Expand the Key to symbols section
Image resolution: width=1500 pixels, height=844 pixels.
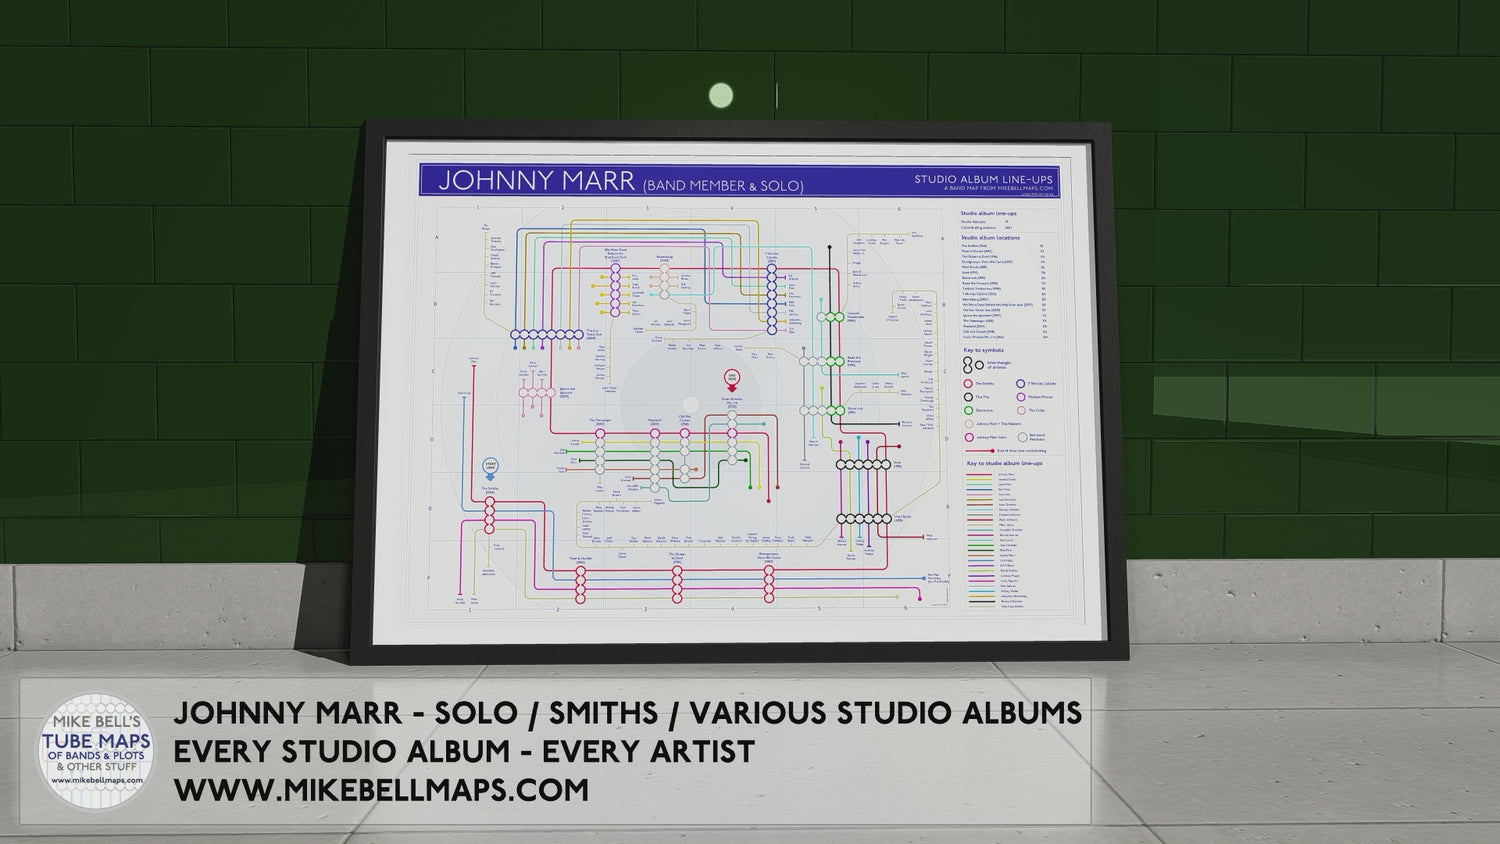(984, 350)
